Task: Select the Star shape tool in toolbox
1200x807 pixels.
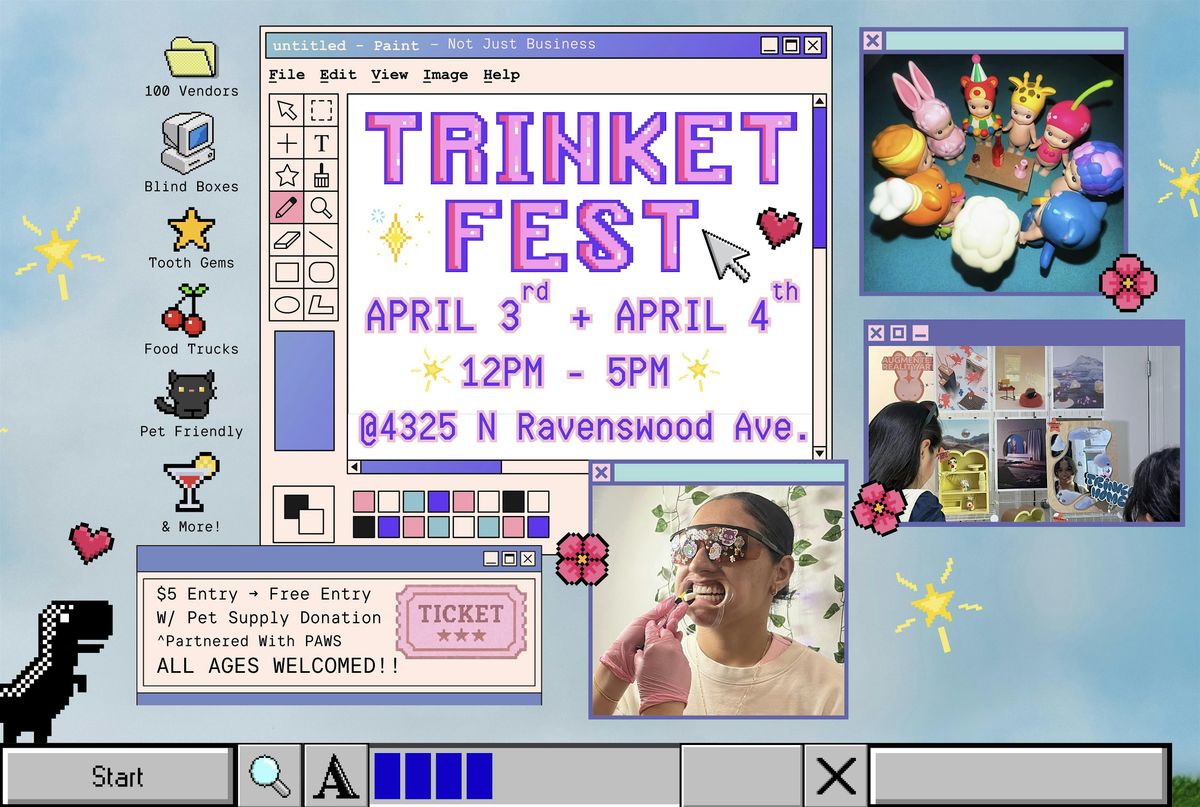Action: (x=287, y=176)
